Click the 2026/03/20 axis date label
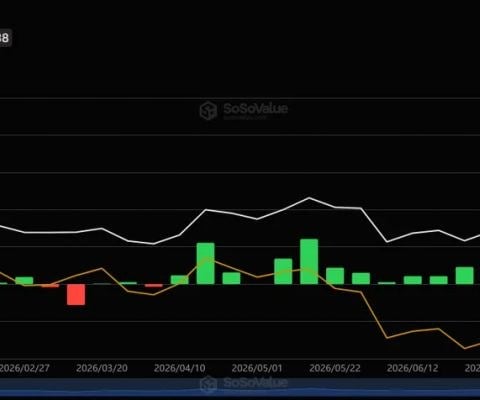The width and height of the screenshot is (480, 400). tap(102, 368)
